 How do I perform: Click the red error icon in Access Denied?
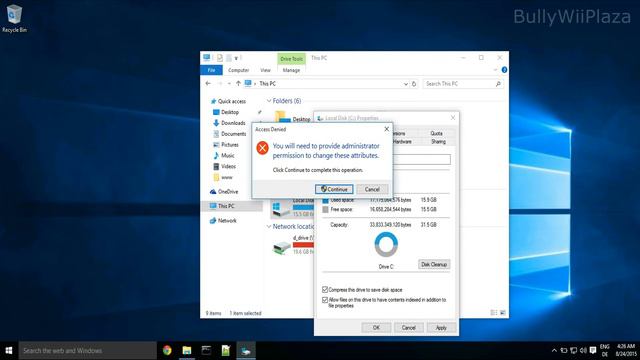(x=262, y=148)
